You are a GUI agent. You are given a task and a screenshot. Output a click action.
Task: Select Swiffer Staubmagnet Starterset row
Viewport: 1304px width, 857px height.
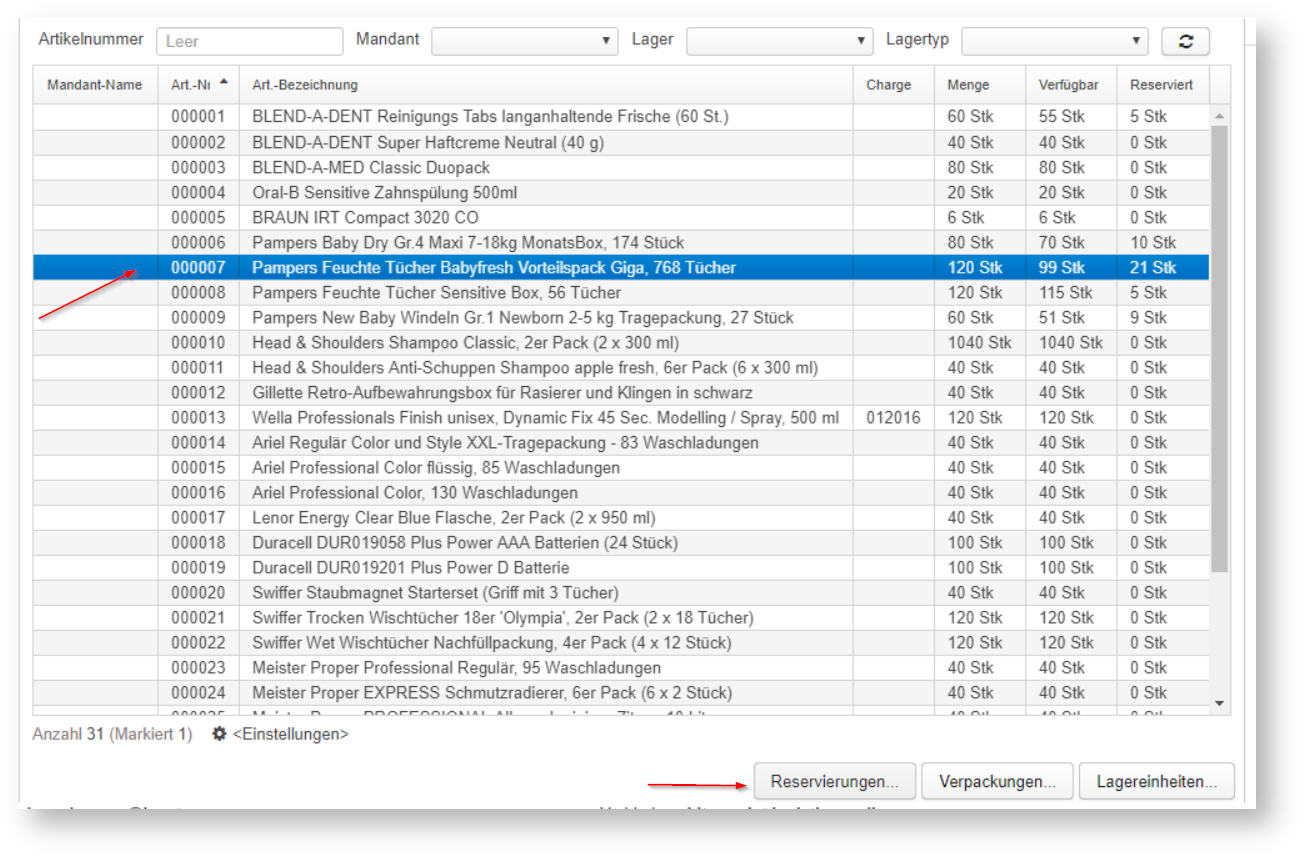tap(621, 592)
